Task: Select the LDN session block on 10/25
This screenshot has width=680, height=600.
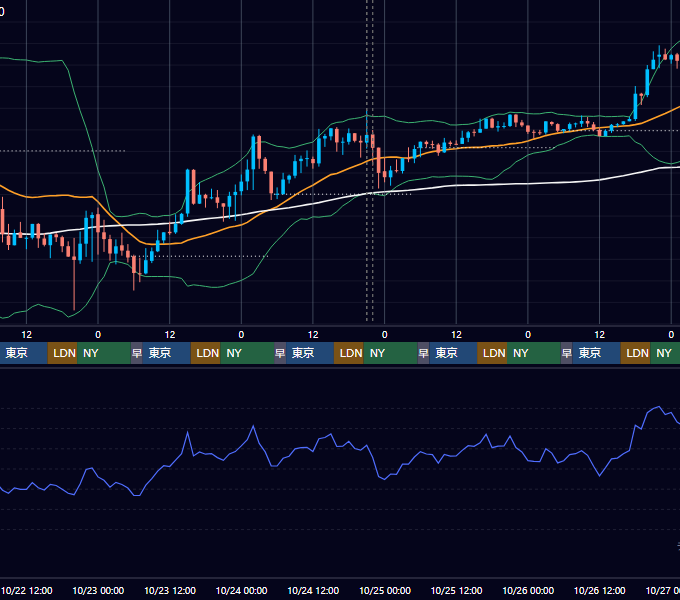Action: (x=492, y=353)
